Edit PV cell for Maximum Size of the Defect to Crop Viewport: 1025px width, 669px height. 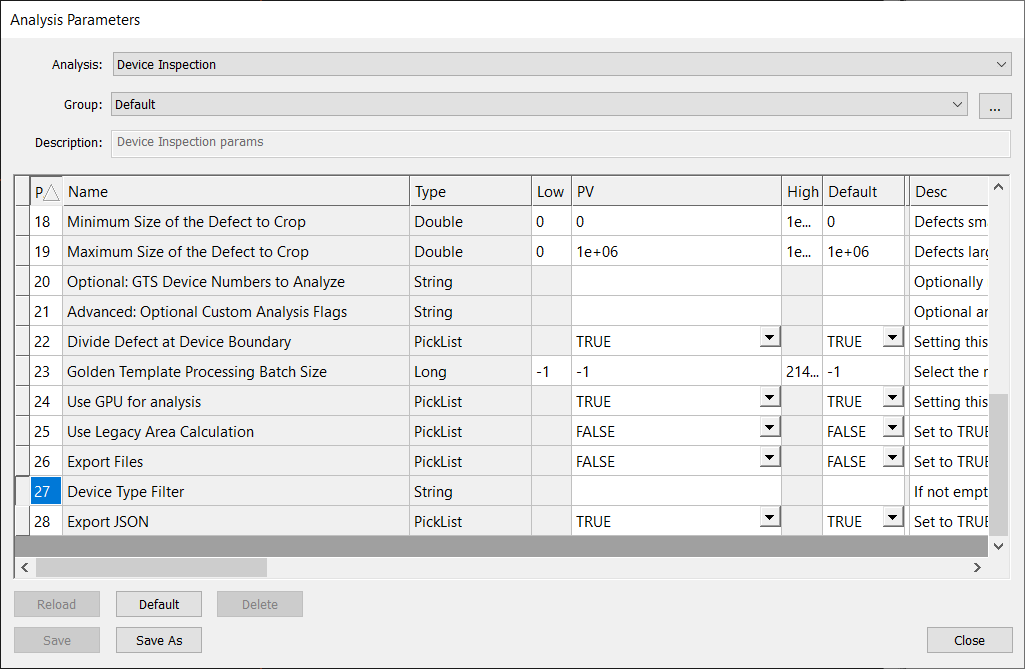point(675,252)
